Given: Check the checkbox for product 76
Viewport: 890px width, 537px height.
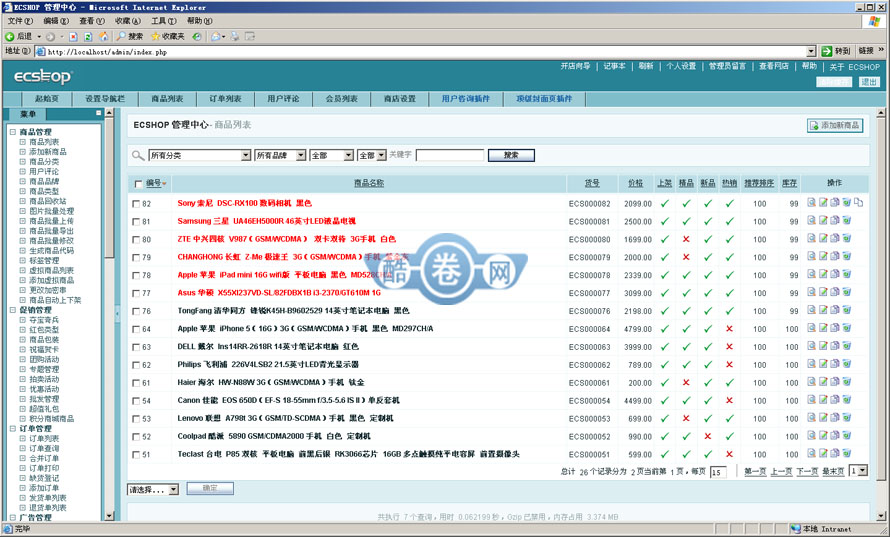Looking at the screenshot, I should point(136,311).
